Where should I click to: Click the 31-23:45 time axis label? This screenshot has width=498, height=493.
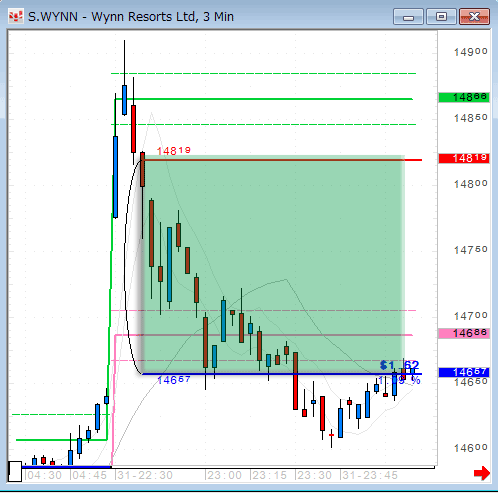[369, 475]
